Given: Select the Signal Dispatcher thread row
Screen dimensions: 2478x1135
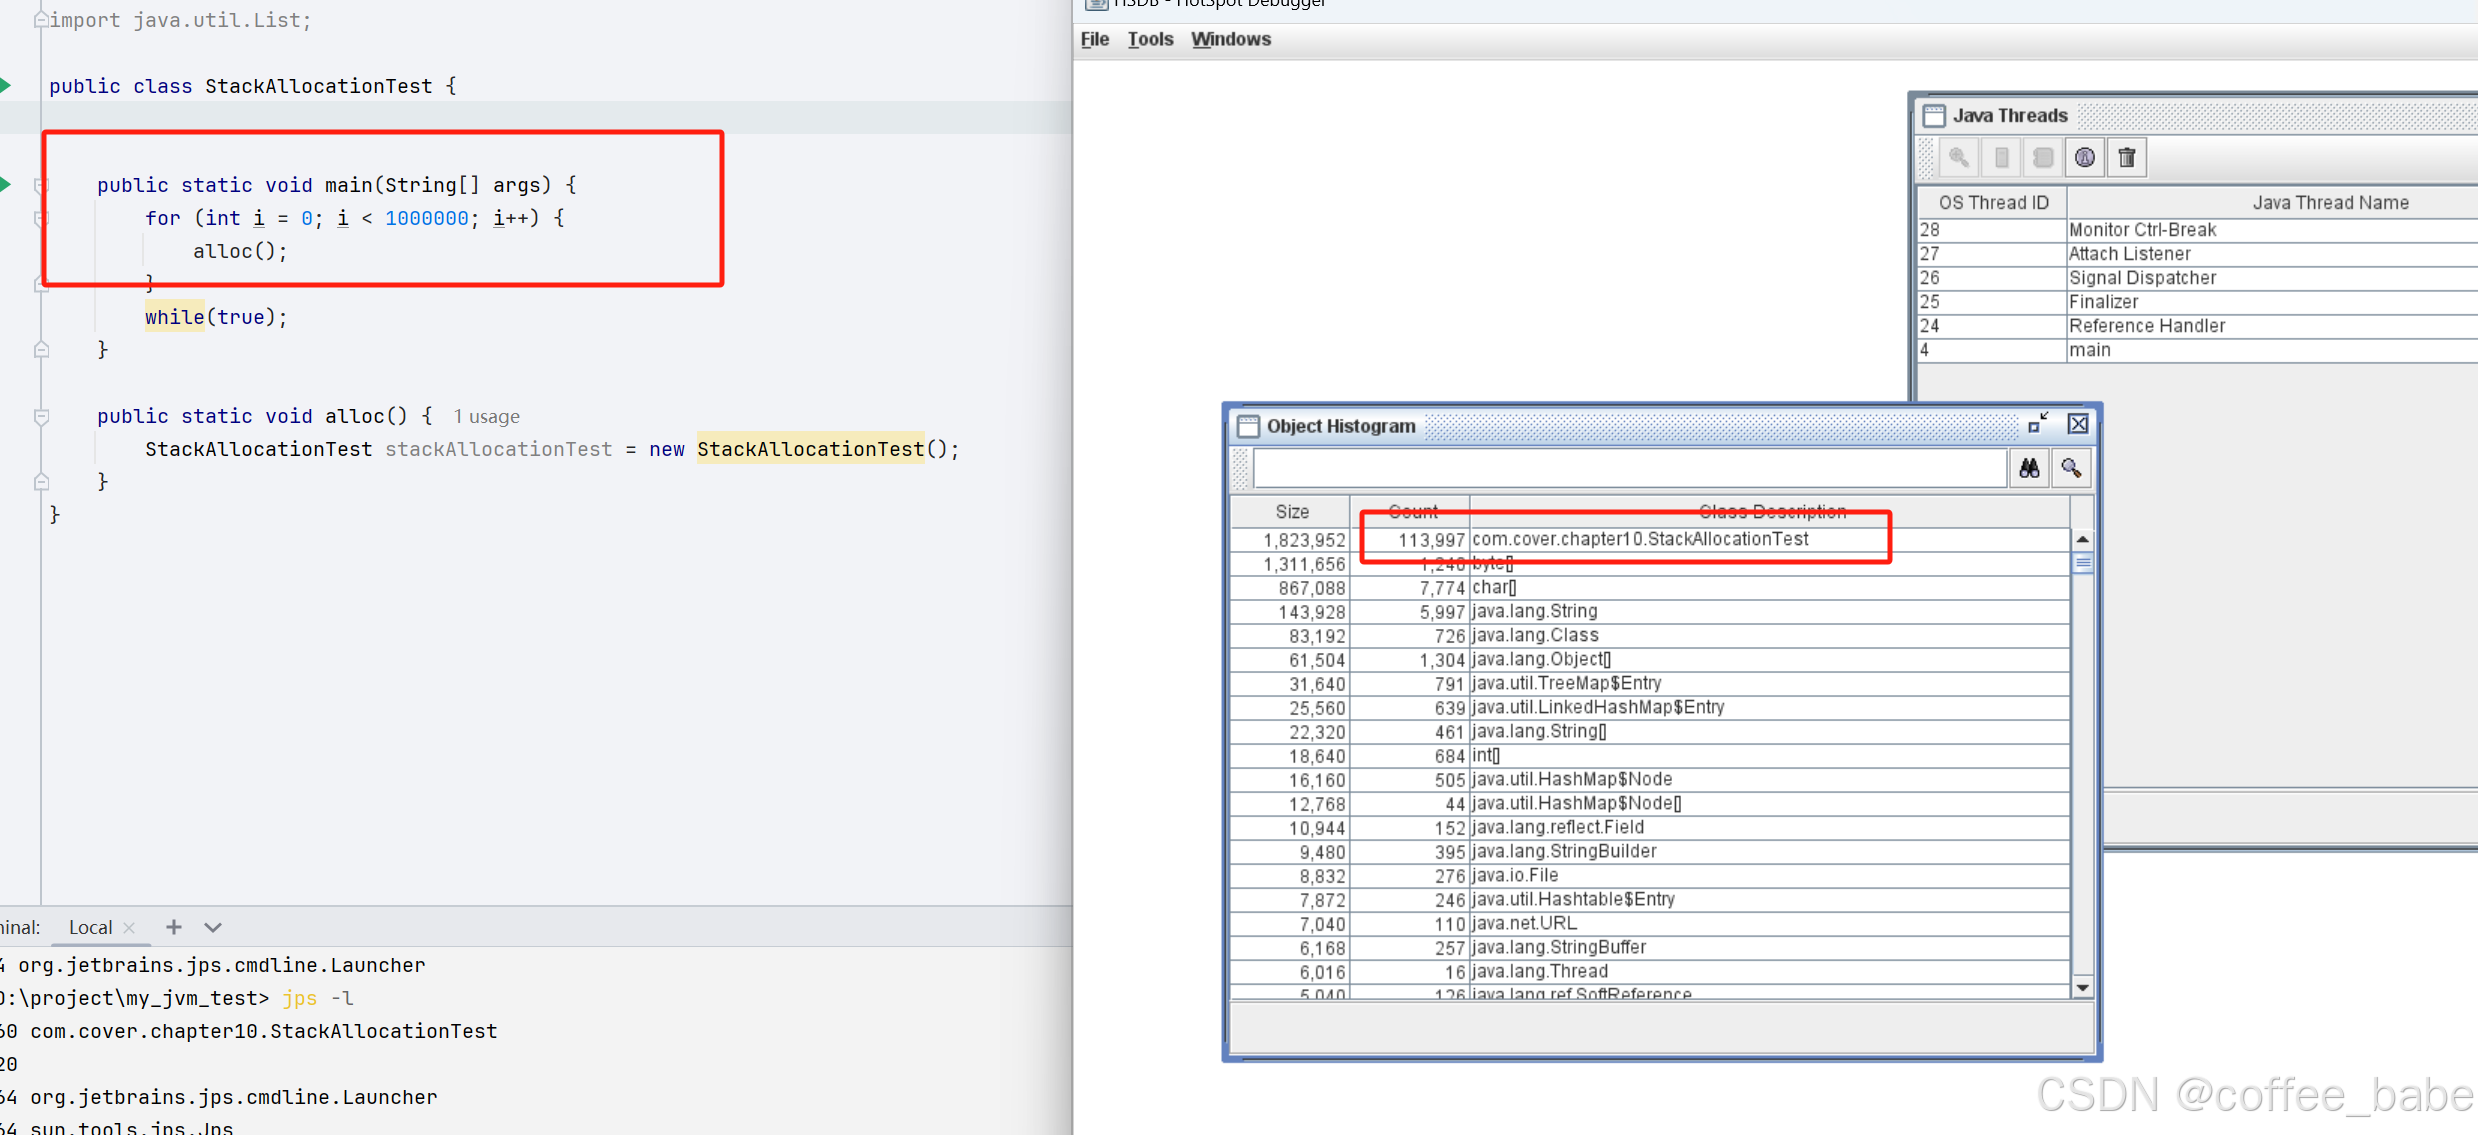Looking at the screenshot, I should 2198,278.
